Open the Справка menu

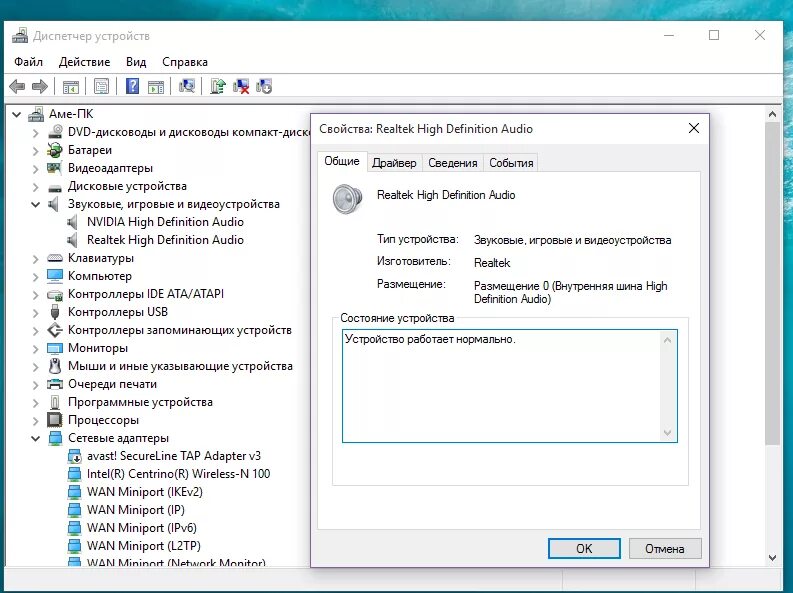pyautogui.click(x=185, y=62)
